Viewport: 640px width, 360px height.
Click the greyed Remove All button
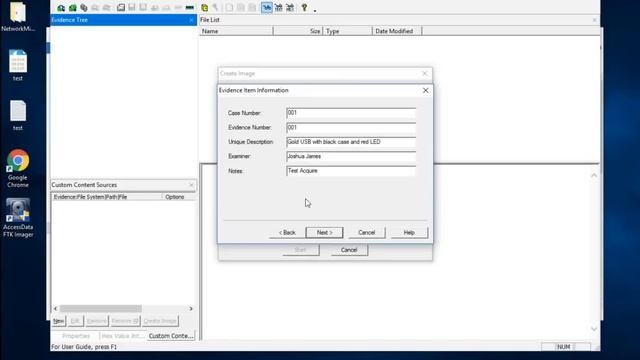click(x=125, y=321)
